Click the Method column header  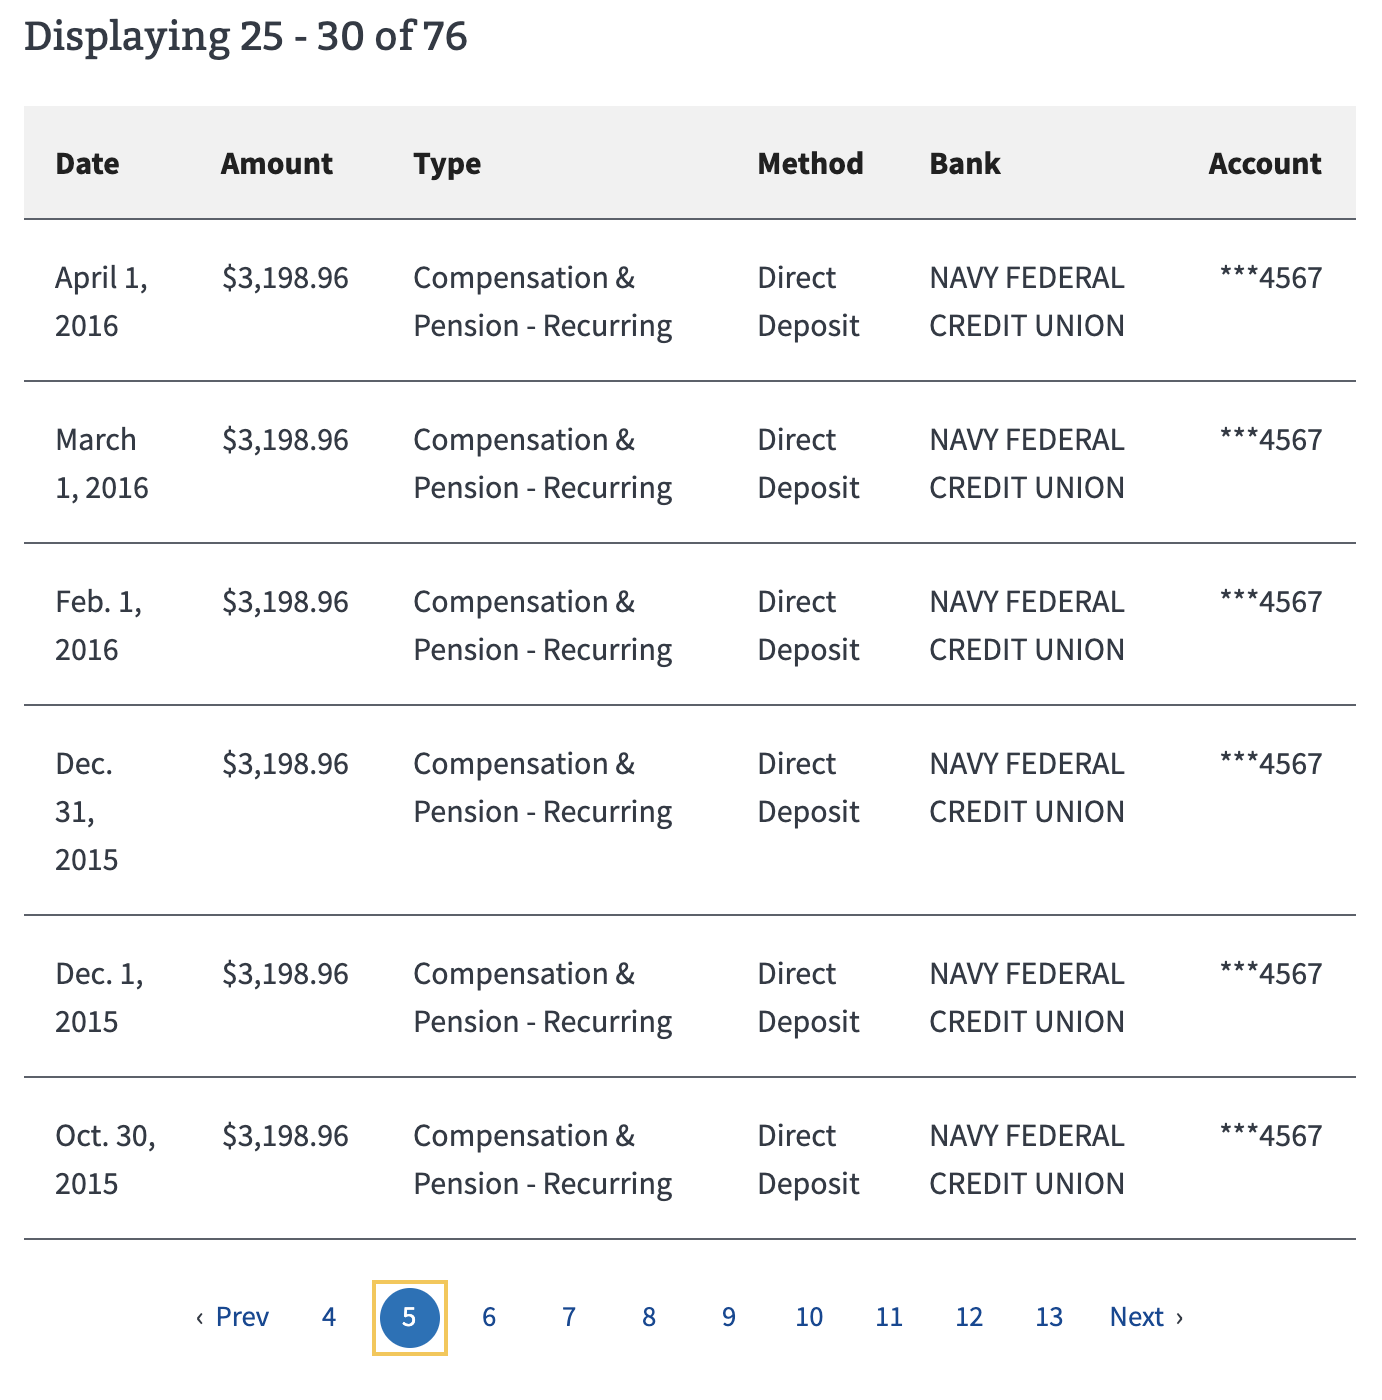pos(810,164)
